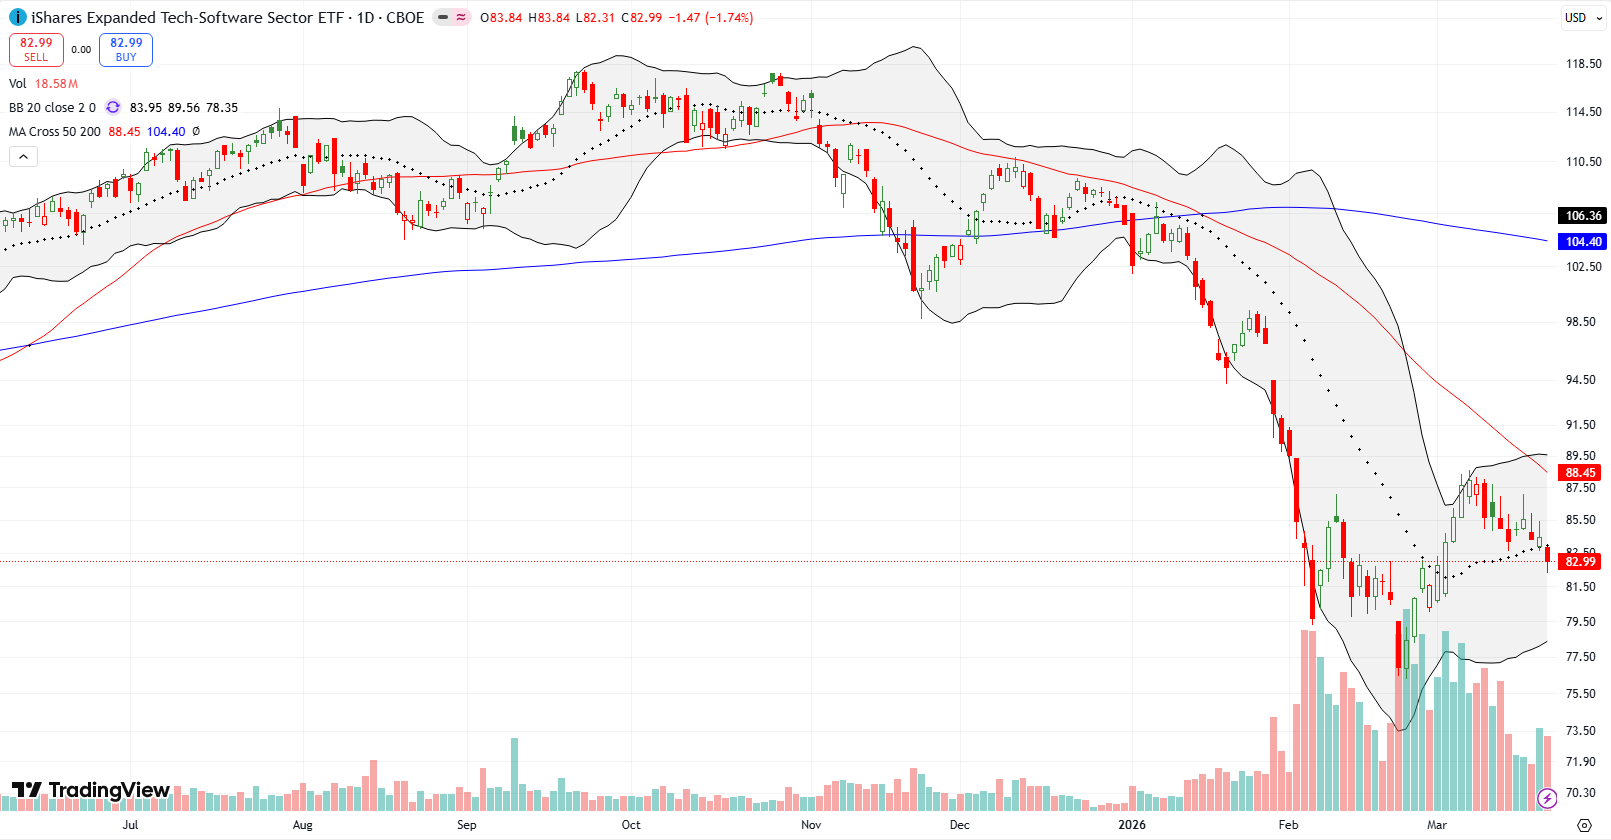Click the Aug time axis label

[x=303, y=825]
